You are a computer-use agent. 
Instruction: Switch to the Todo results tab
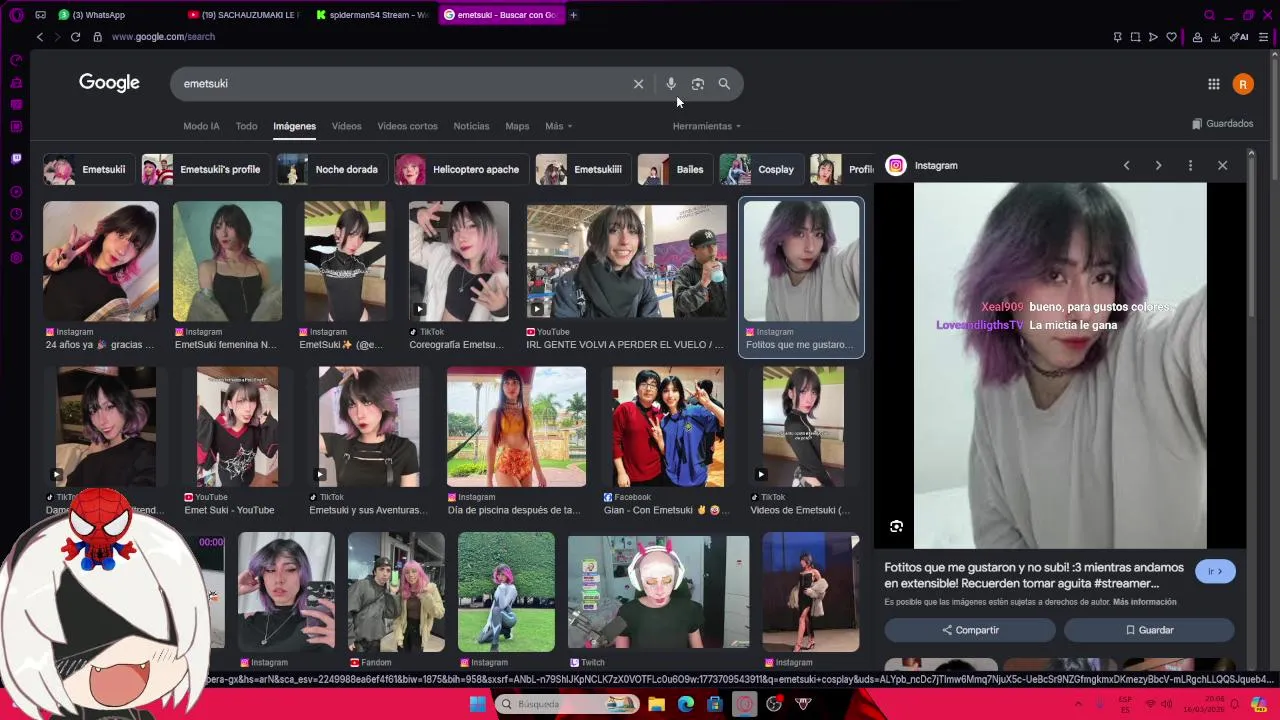click(246, 126)
